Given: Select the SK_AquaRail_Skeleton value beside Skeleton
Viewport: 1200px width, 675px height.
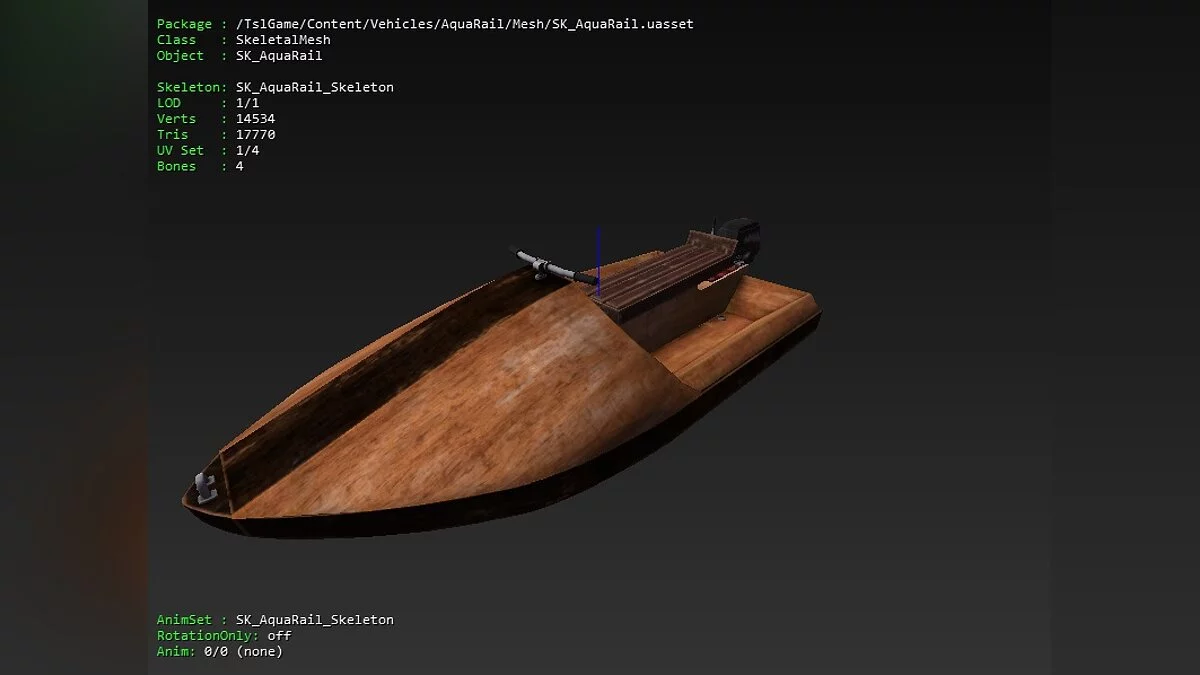Looking at the screenshot, I should [x=314, y=87].
